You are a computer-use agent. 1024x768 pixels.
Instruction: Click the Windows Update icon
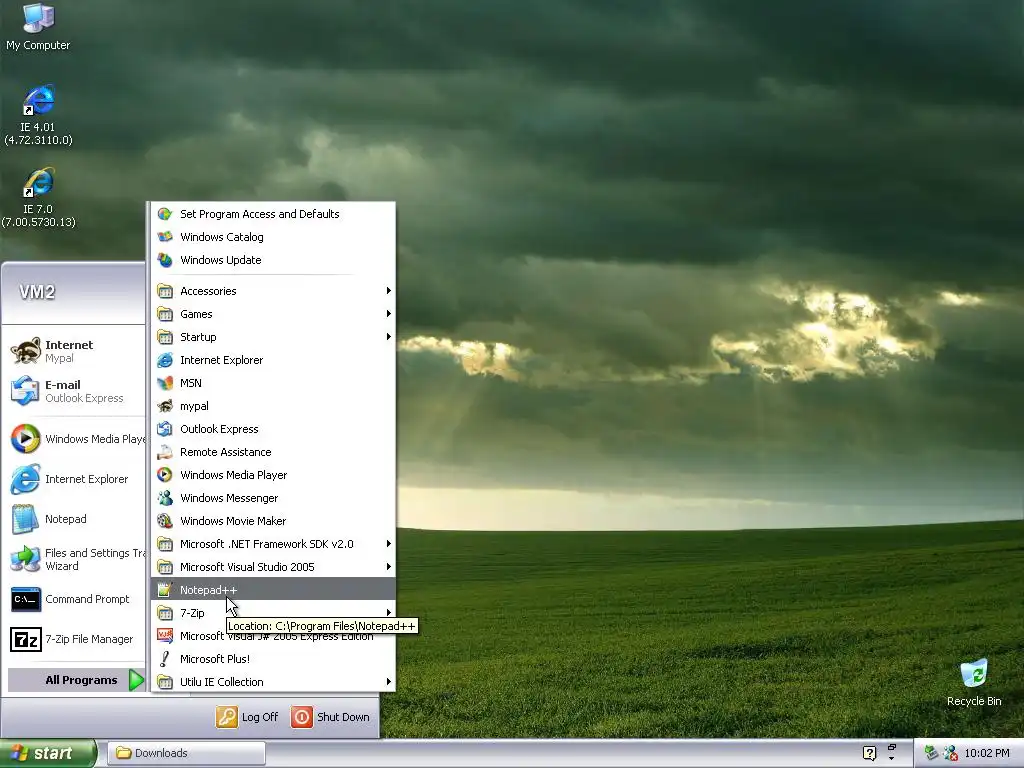coord(165,260)
